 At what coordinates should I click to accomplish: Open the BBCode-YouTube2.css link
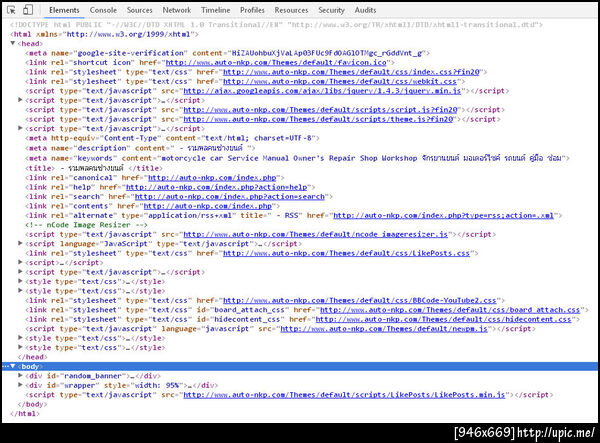point(360,301)
